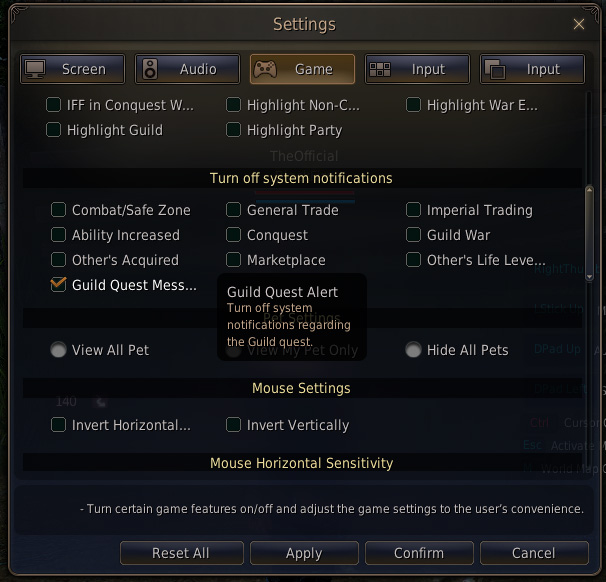Toggle the Guild War checkbox

pyautogui.click(x=413, y=235)
